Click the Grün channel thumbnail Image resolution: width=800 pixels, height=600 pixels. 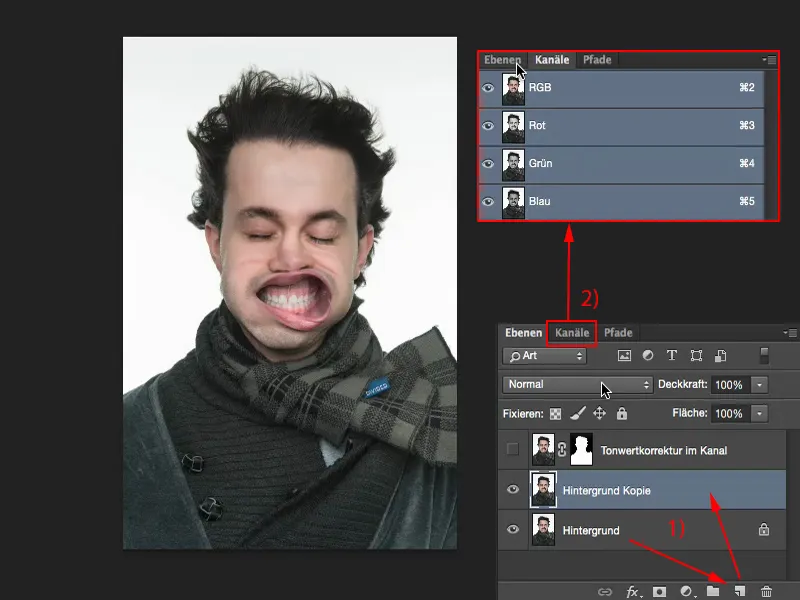coord(513,164)
